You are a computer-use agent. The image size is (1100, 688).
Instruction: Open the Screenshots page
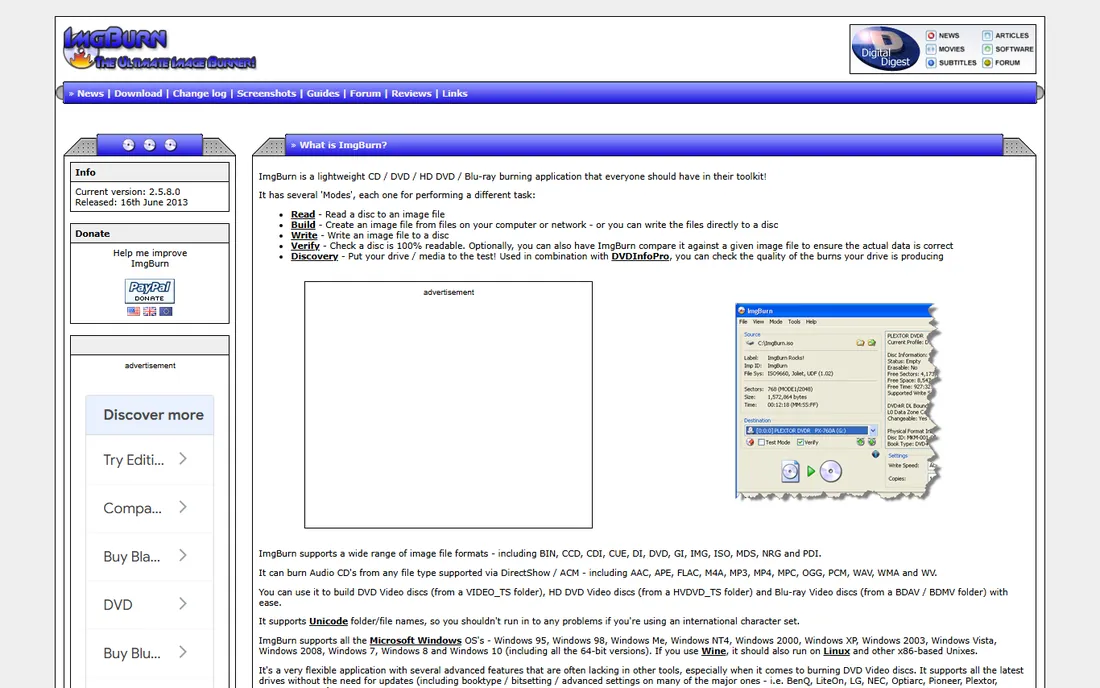coord(267,93)
